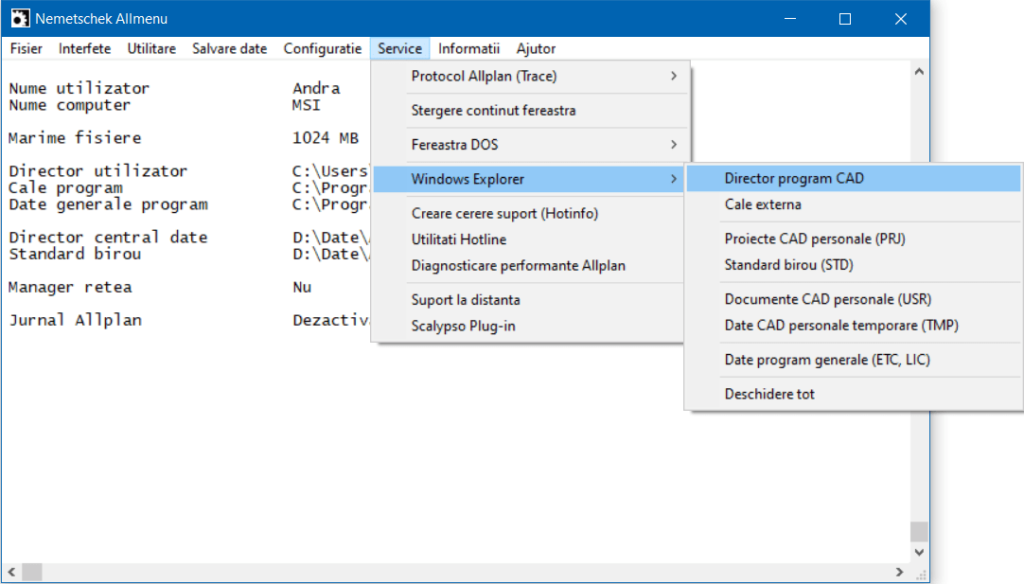The height and width of the screenshot is (584, 1024).
Task: Click the Nemetschek Allmenu title bar icon
Action: click(x=20, y=18)
